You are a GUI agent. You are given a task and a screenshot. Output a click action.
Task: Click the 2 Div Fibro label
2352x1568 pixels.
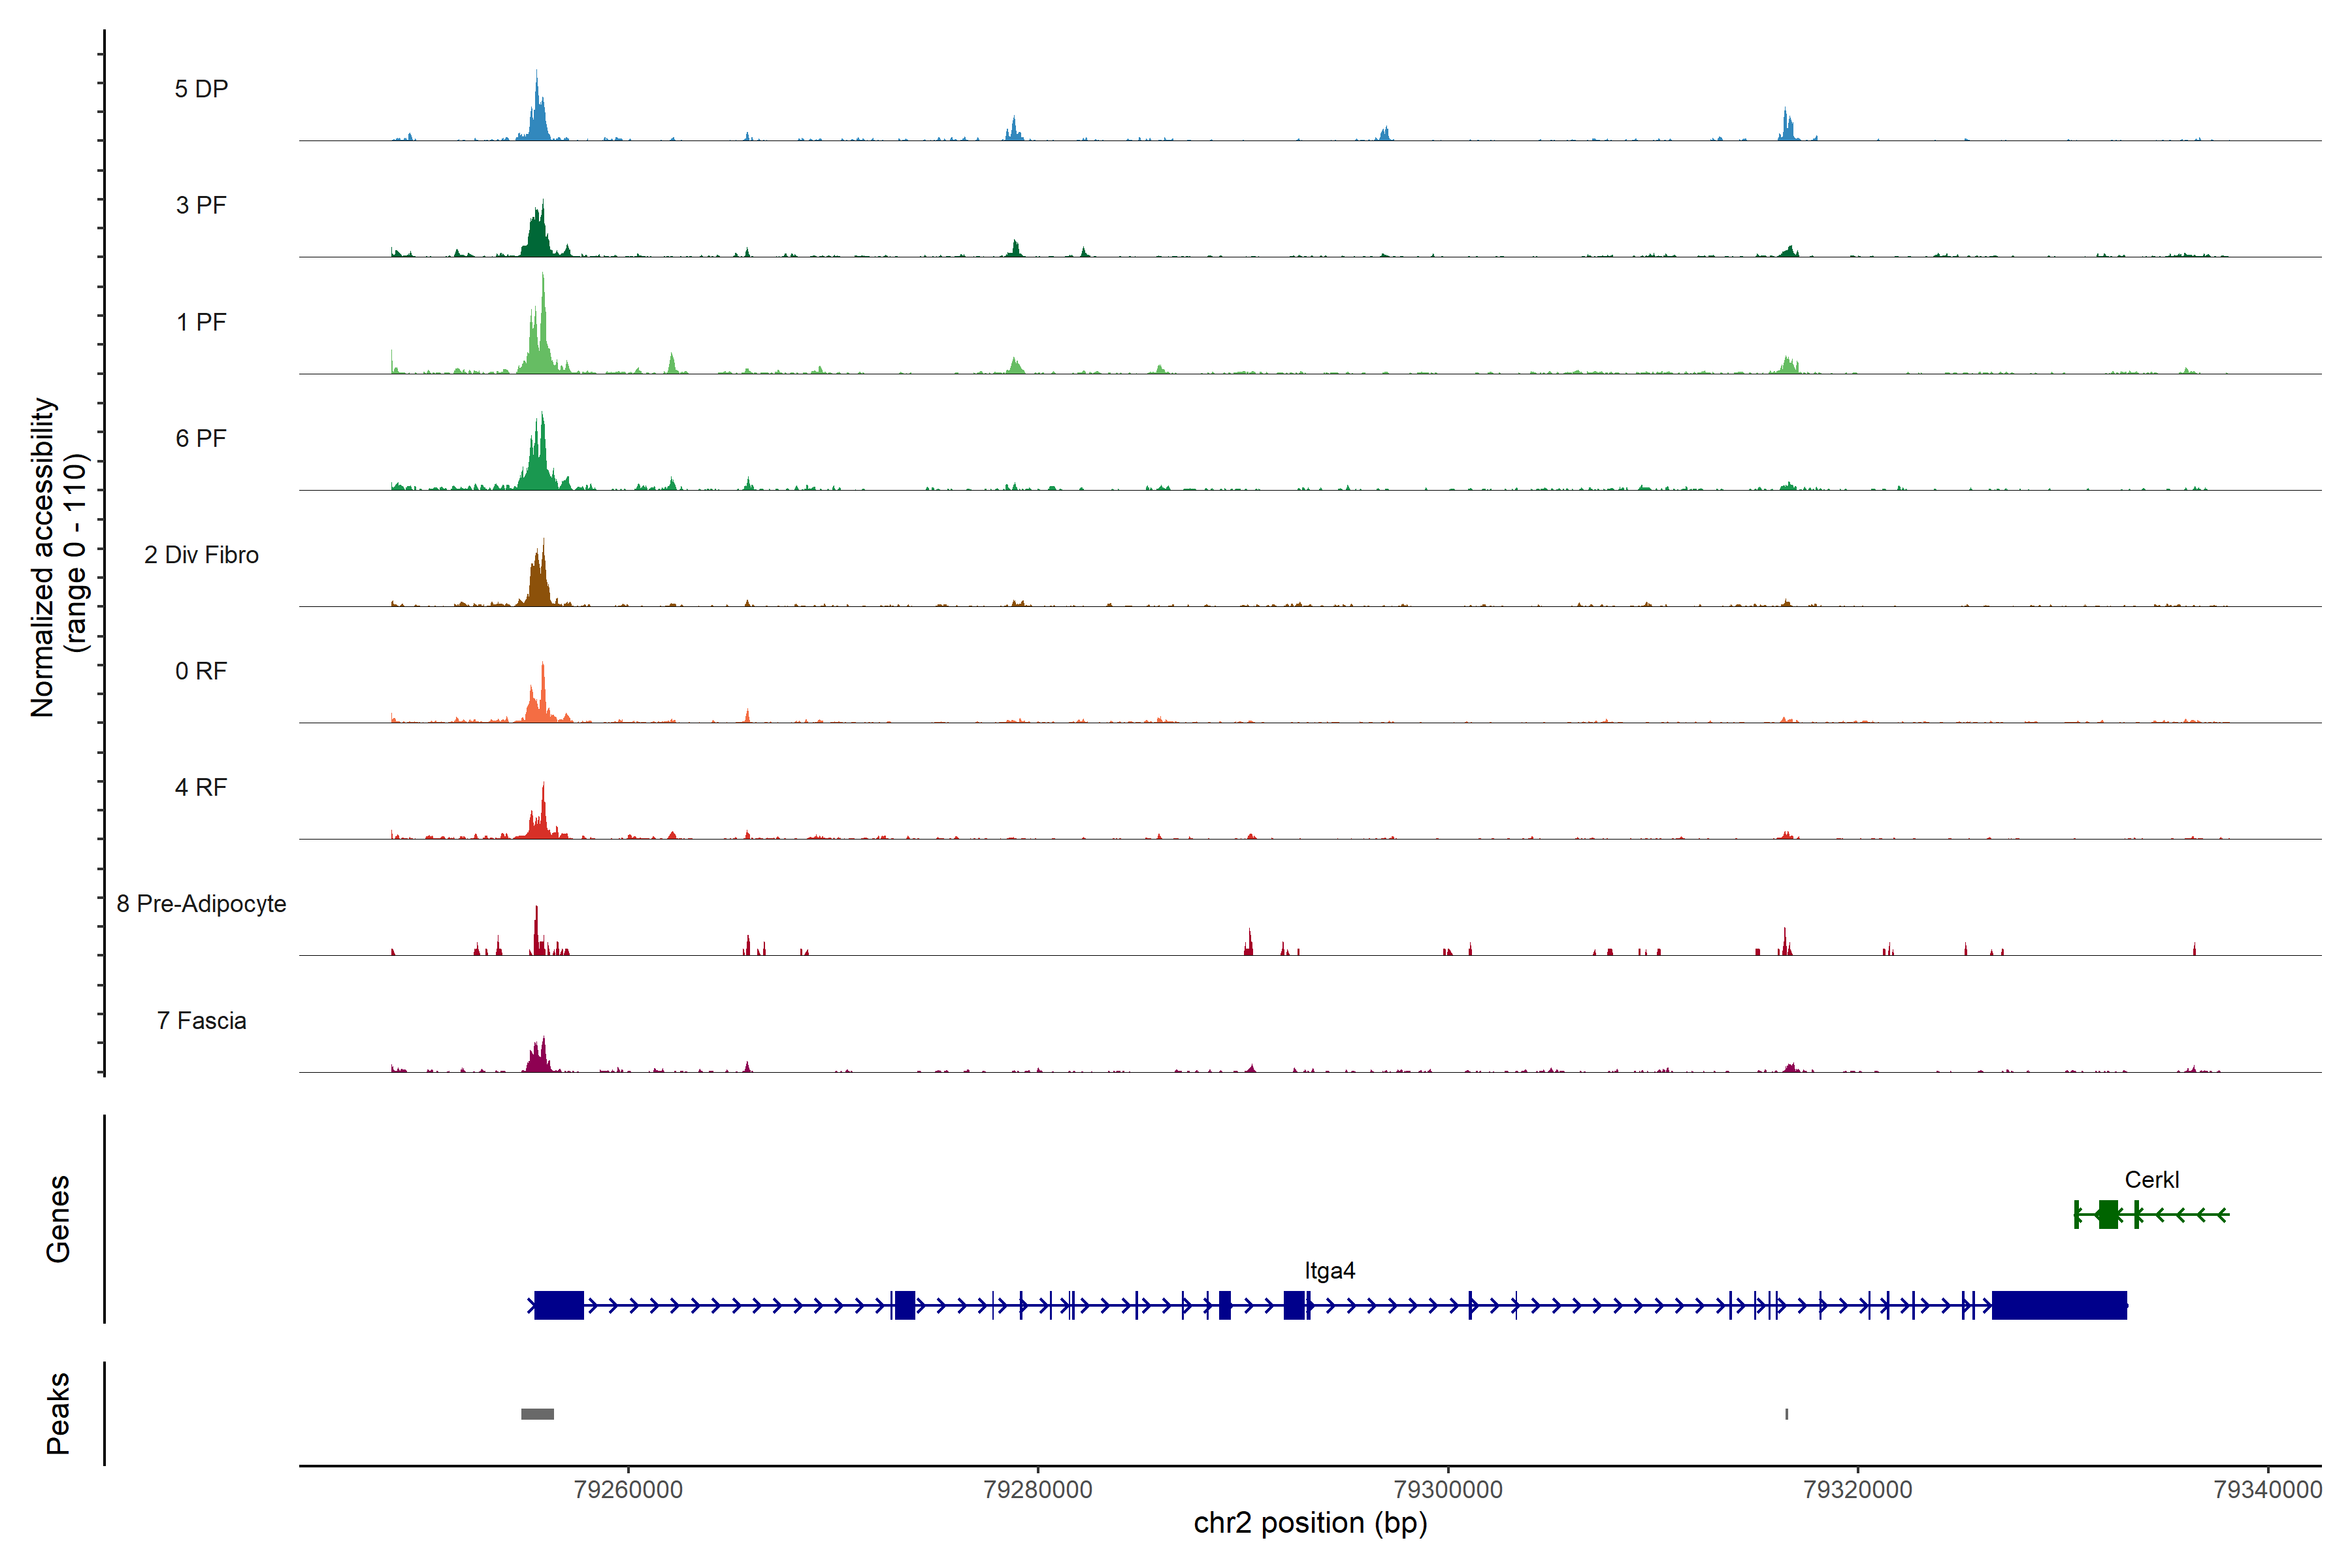201,555
